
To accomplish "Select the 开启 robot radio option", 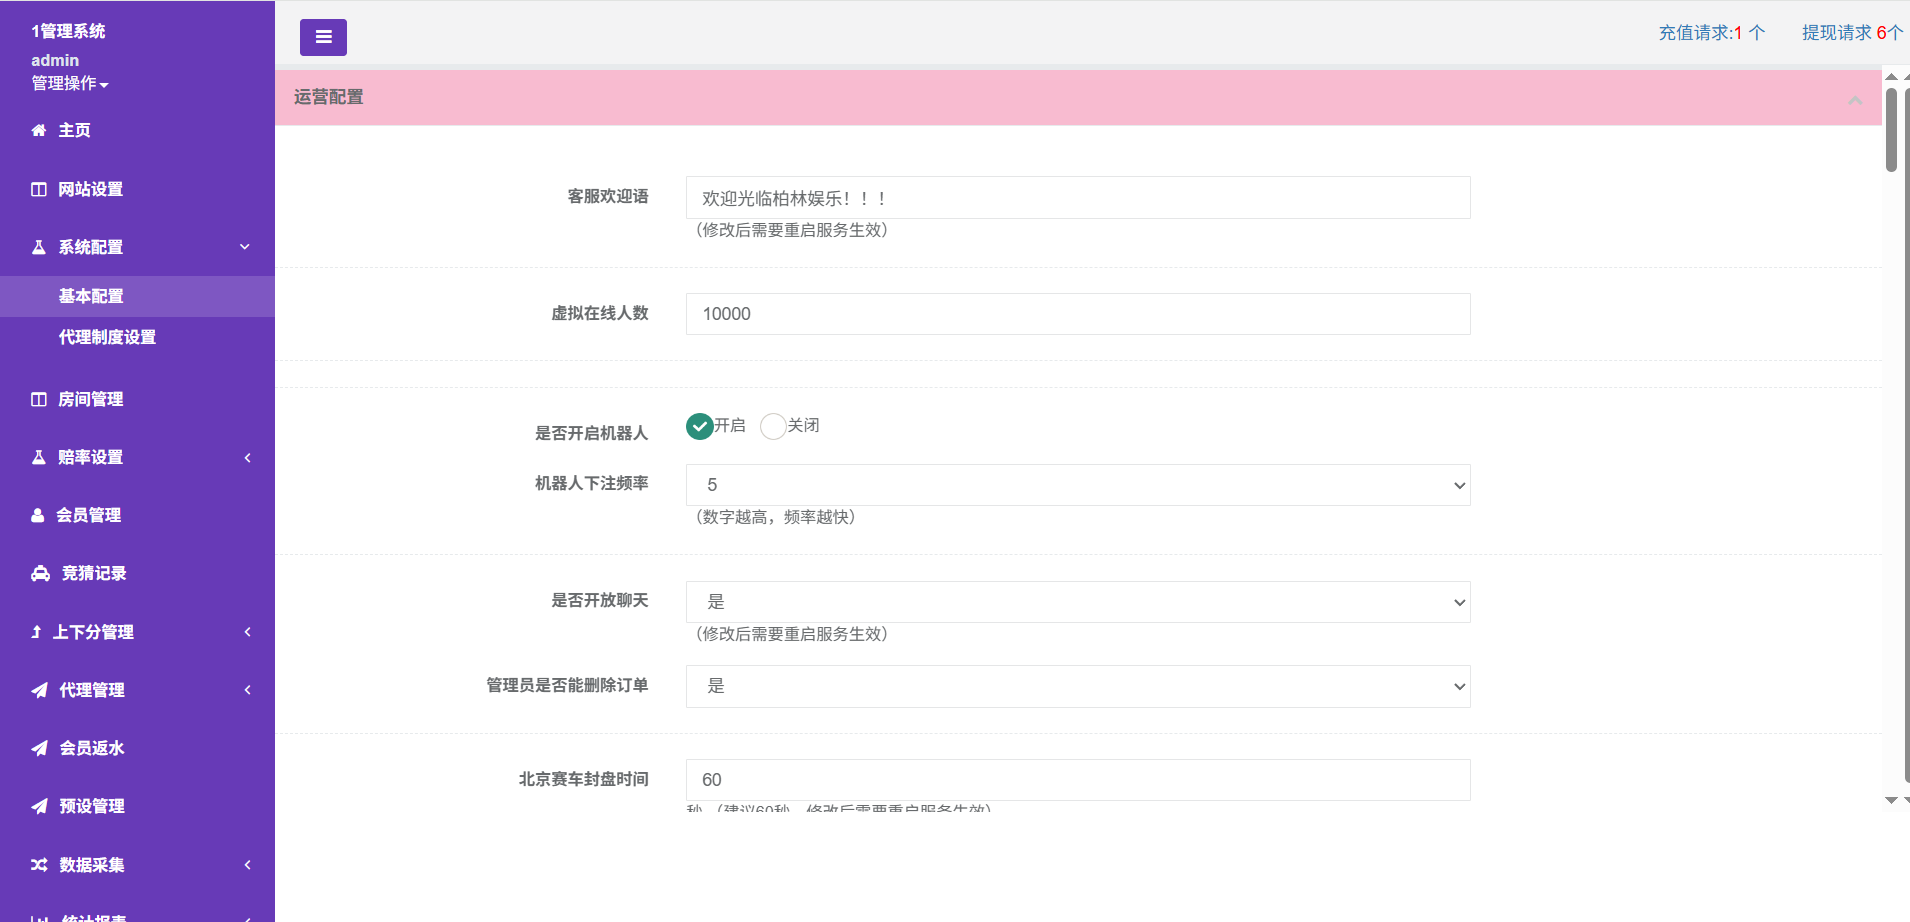I will 700,426.
